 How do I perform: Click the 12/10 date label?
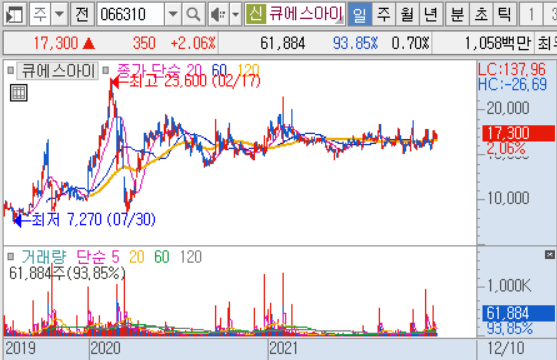[506, 348]
